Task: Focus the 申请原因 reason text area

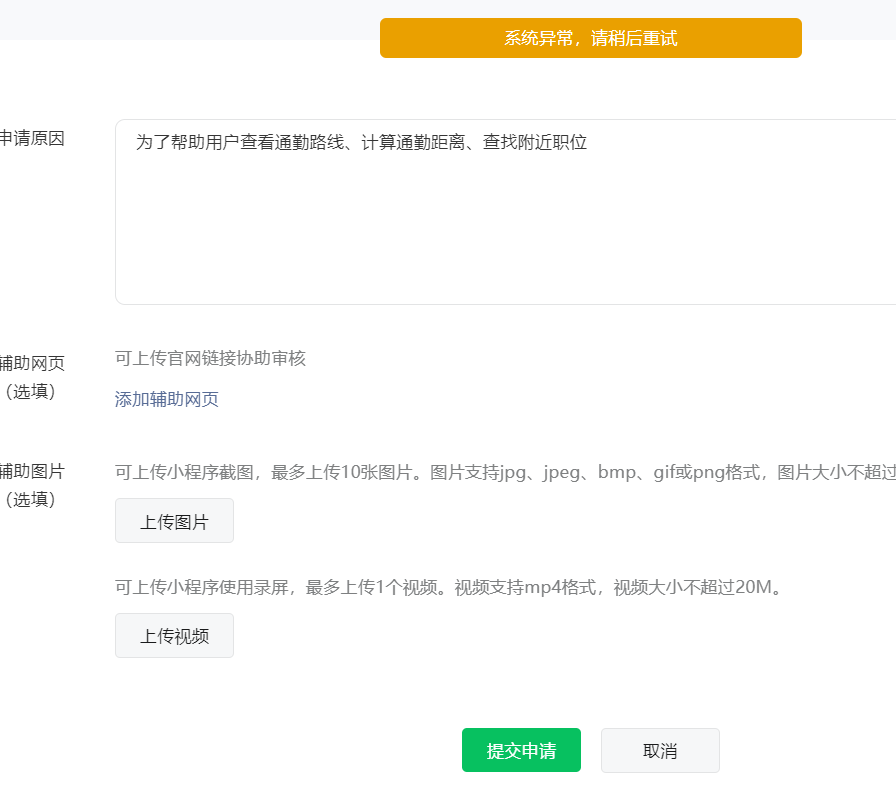Action: (x=505, y=212)
